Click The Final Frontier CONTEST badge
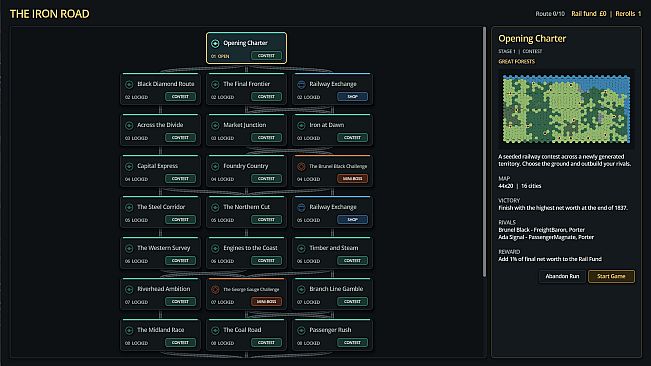 click(266, 97)
